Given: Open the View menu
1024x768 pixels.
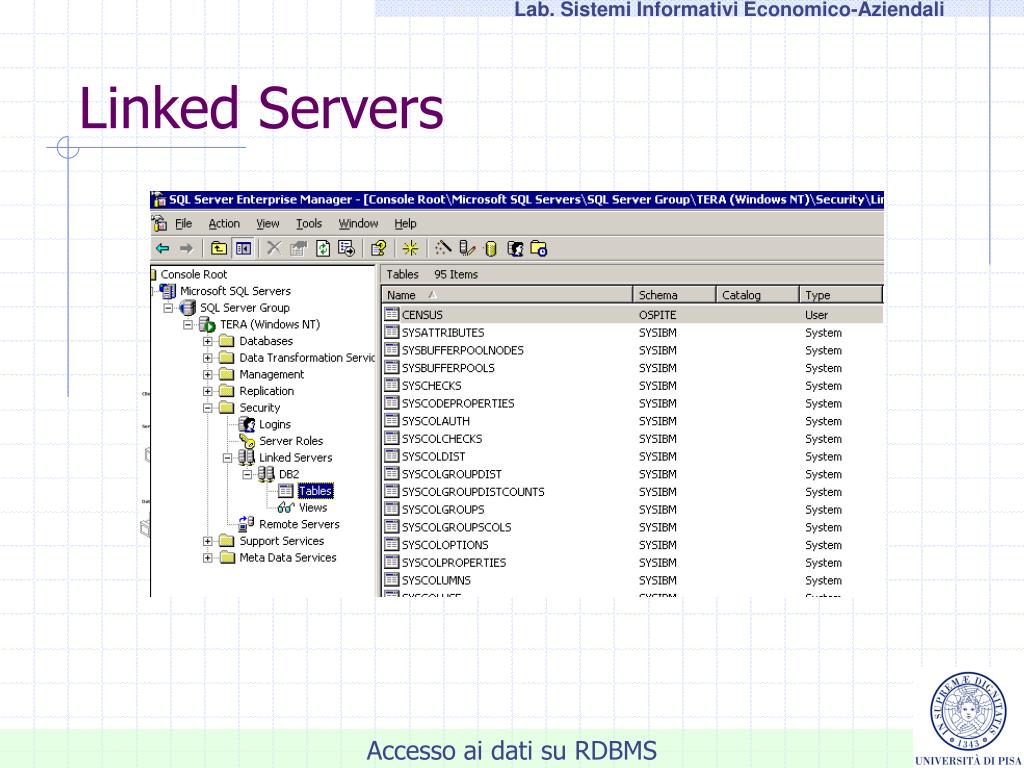Looking at the screenshot, I should pyautogui.click(x=268, y=223).
